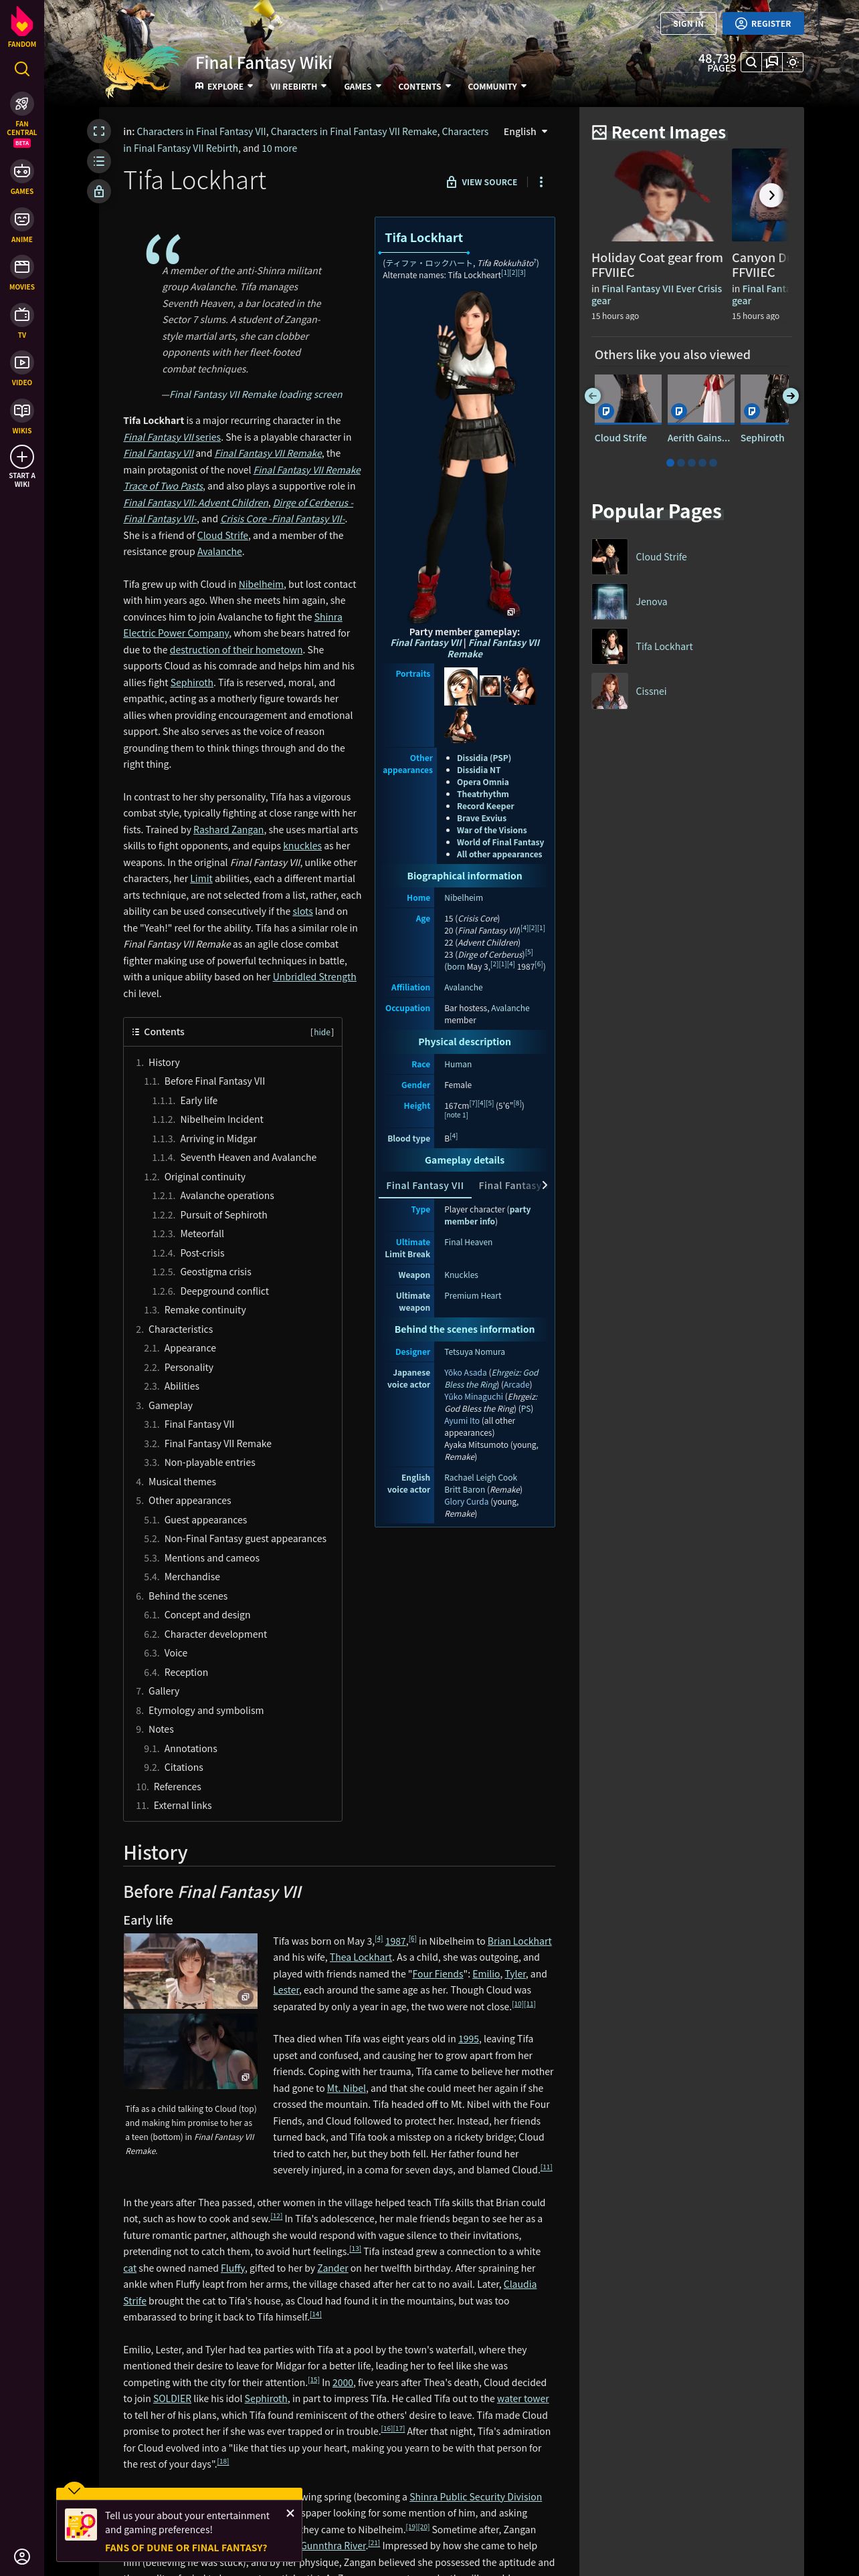Hide the Contents table
Viewport: 859px width, 2576px height.
[x=322, y=1032]
